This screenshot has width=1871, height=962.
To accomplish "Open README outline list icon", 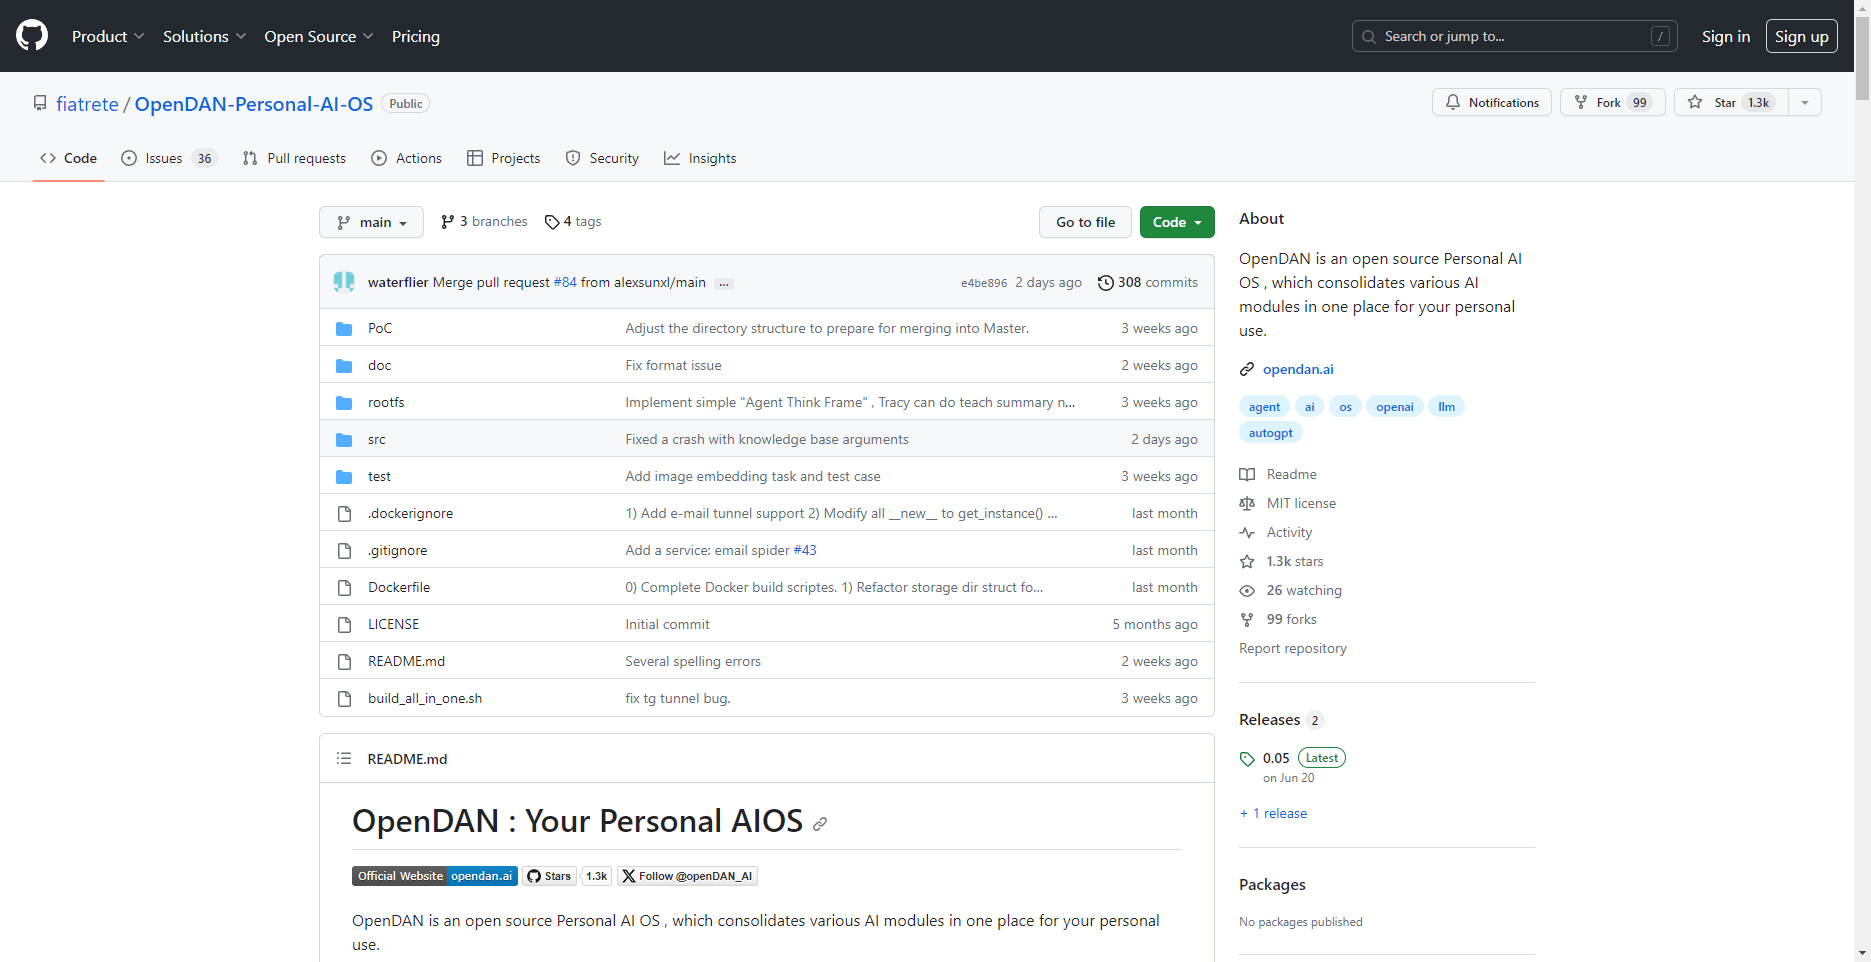I will coord(344,759).
